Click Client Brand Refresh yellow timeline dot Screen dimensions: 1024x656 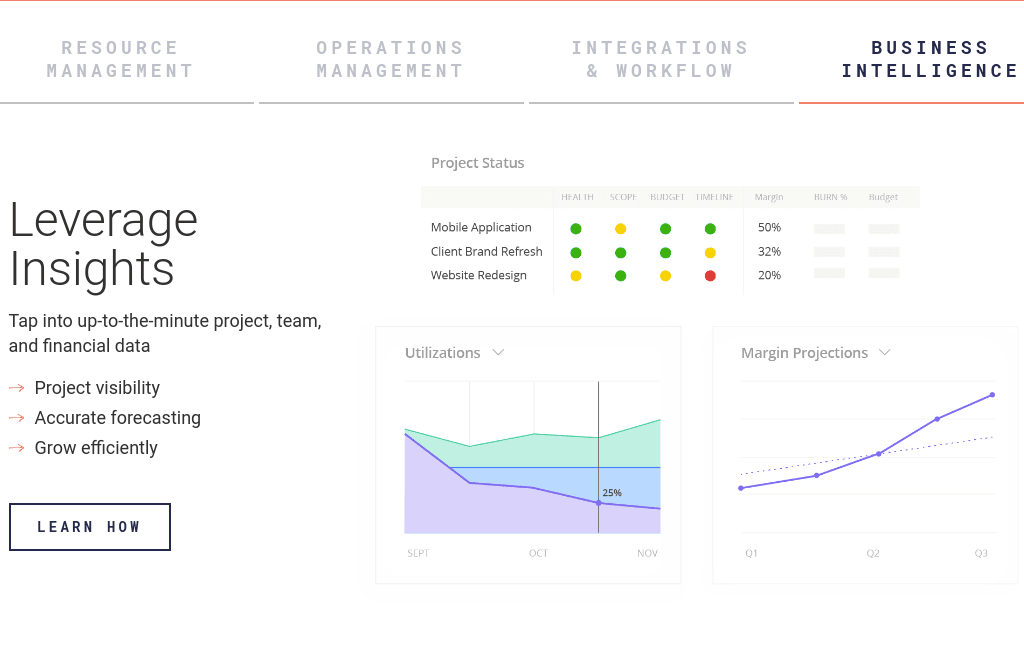pos(711,253)
